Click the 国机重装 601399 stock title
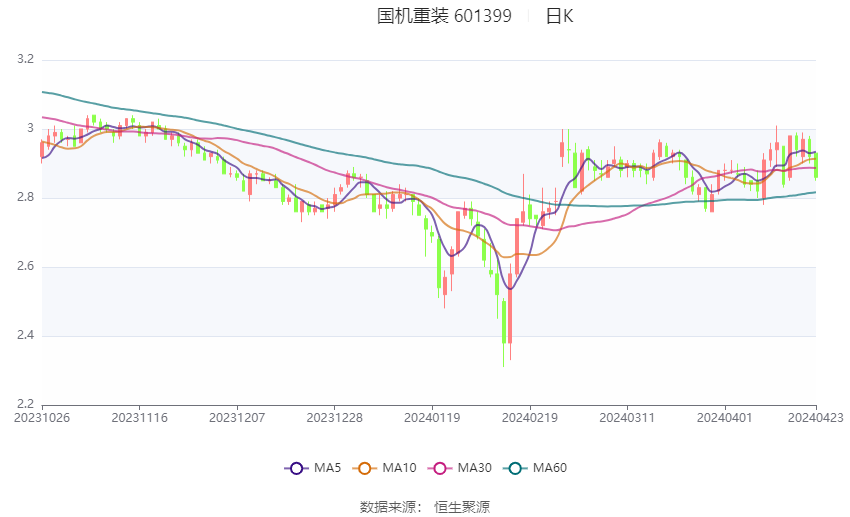Screen dimensions: 850x517 point(444,16)
